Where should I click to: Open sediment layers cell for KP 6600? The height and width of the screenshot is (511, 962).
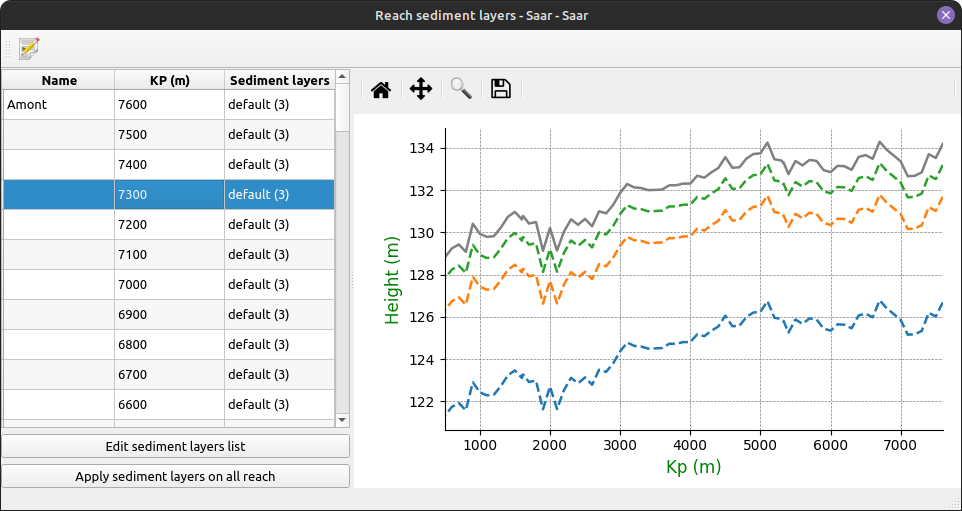(278, 404)
